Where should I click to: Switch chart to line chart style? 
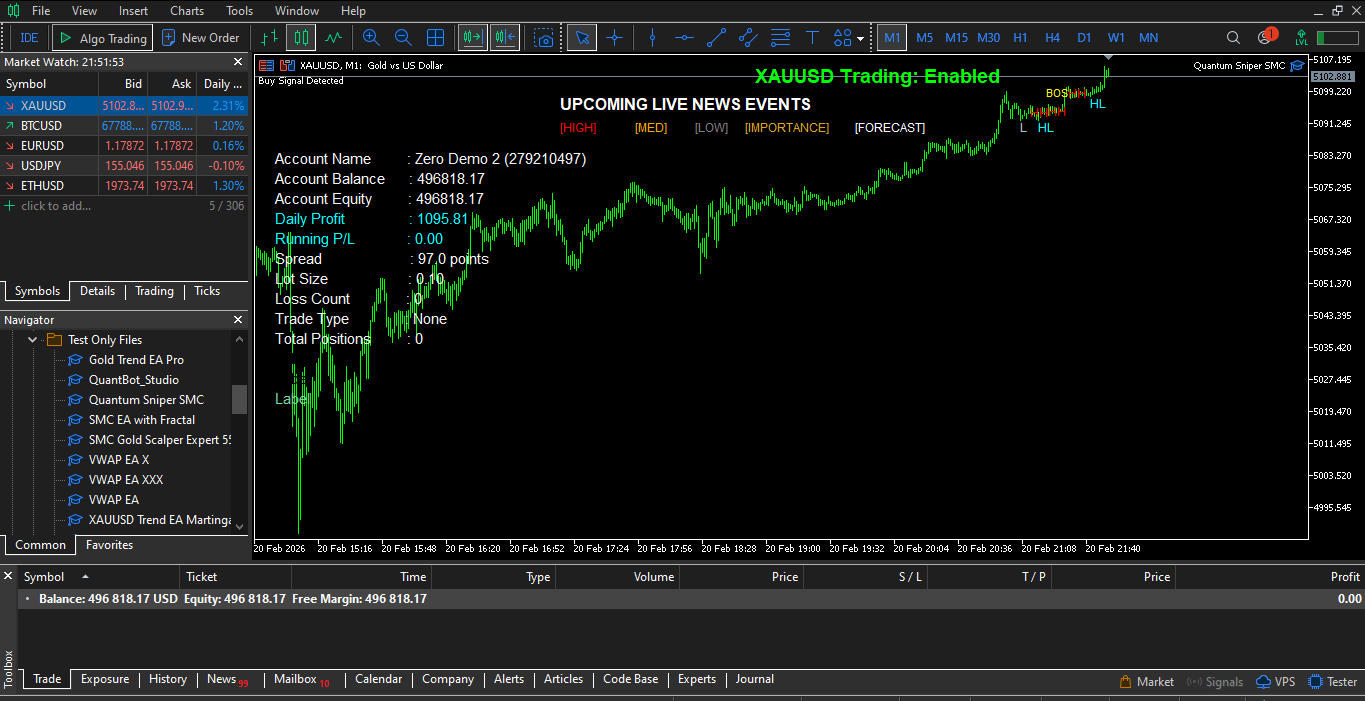tap(333, 38)
